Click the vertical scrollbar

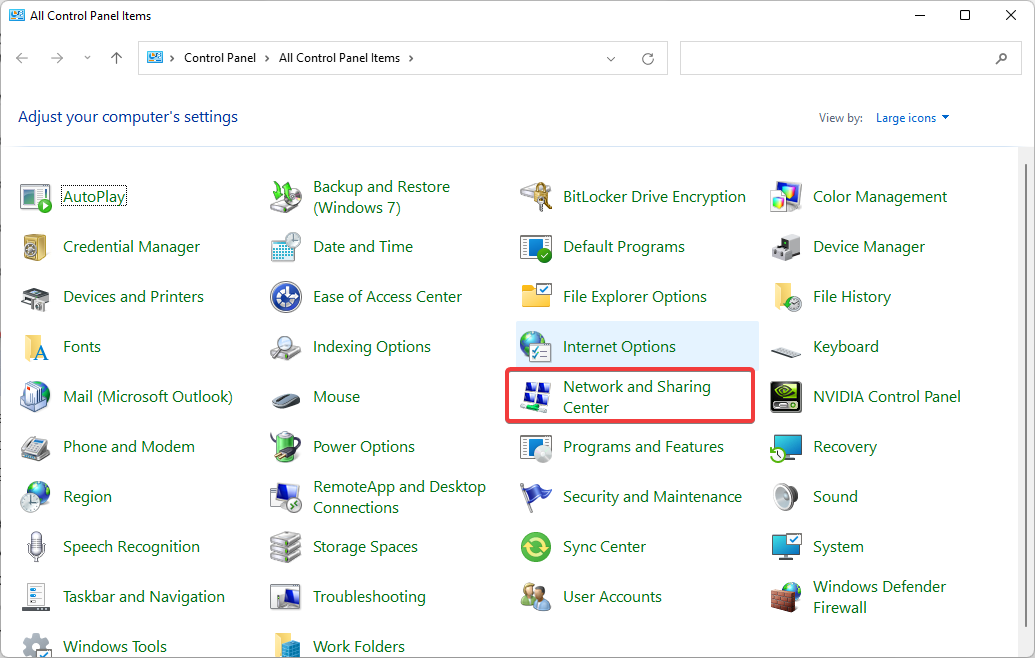point(1026,396)
